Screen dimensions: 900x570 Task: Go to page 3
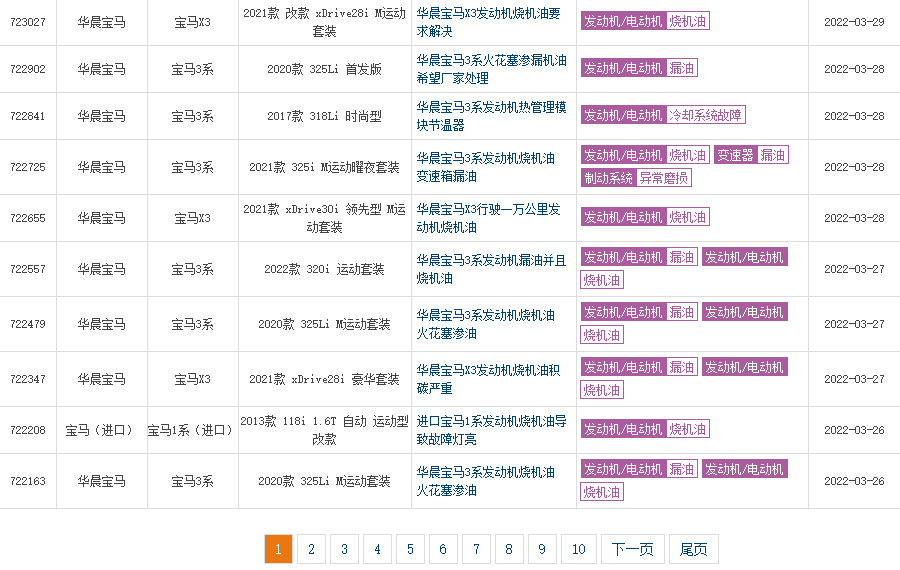pos(344,549)
